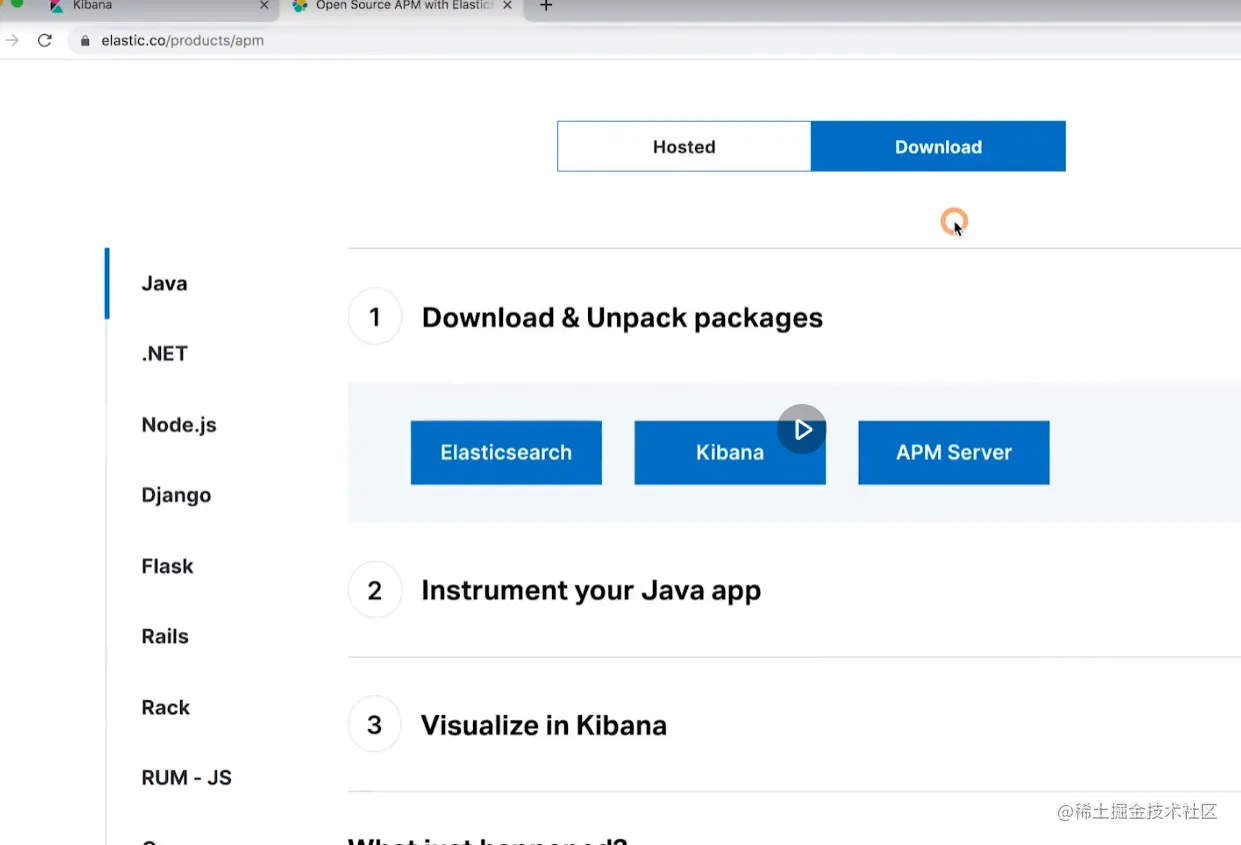Click the browser forward arrow

(x=11, y=41)
